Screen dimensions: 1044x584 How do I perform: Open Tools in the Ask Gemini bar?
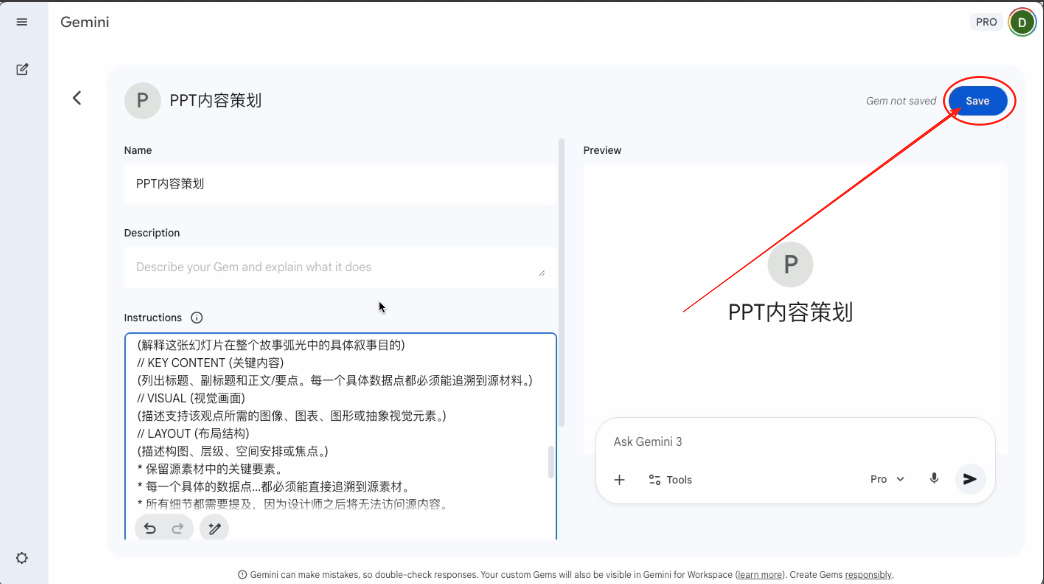coord(669,479)
